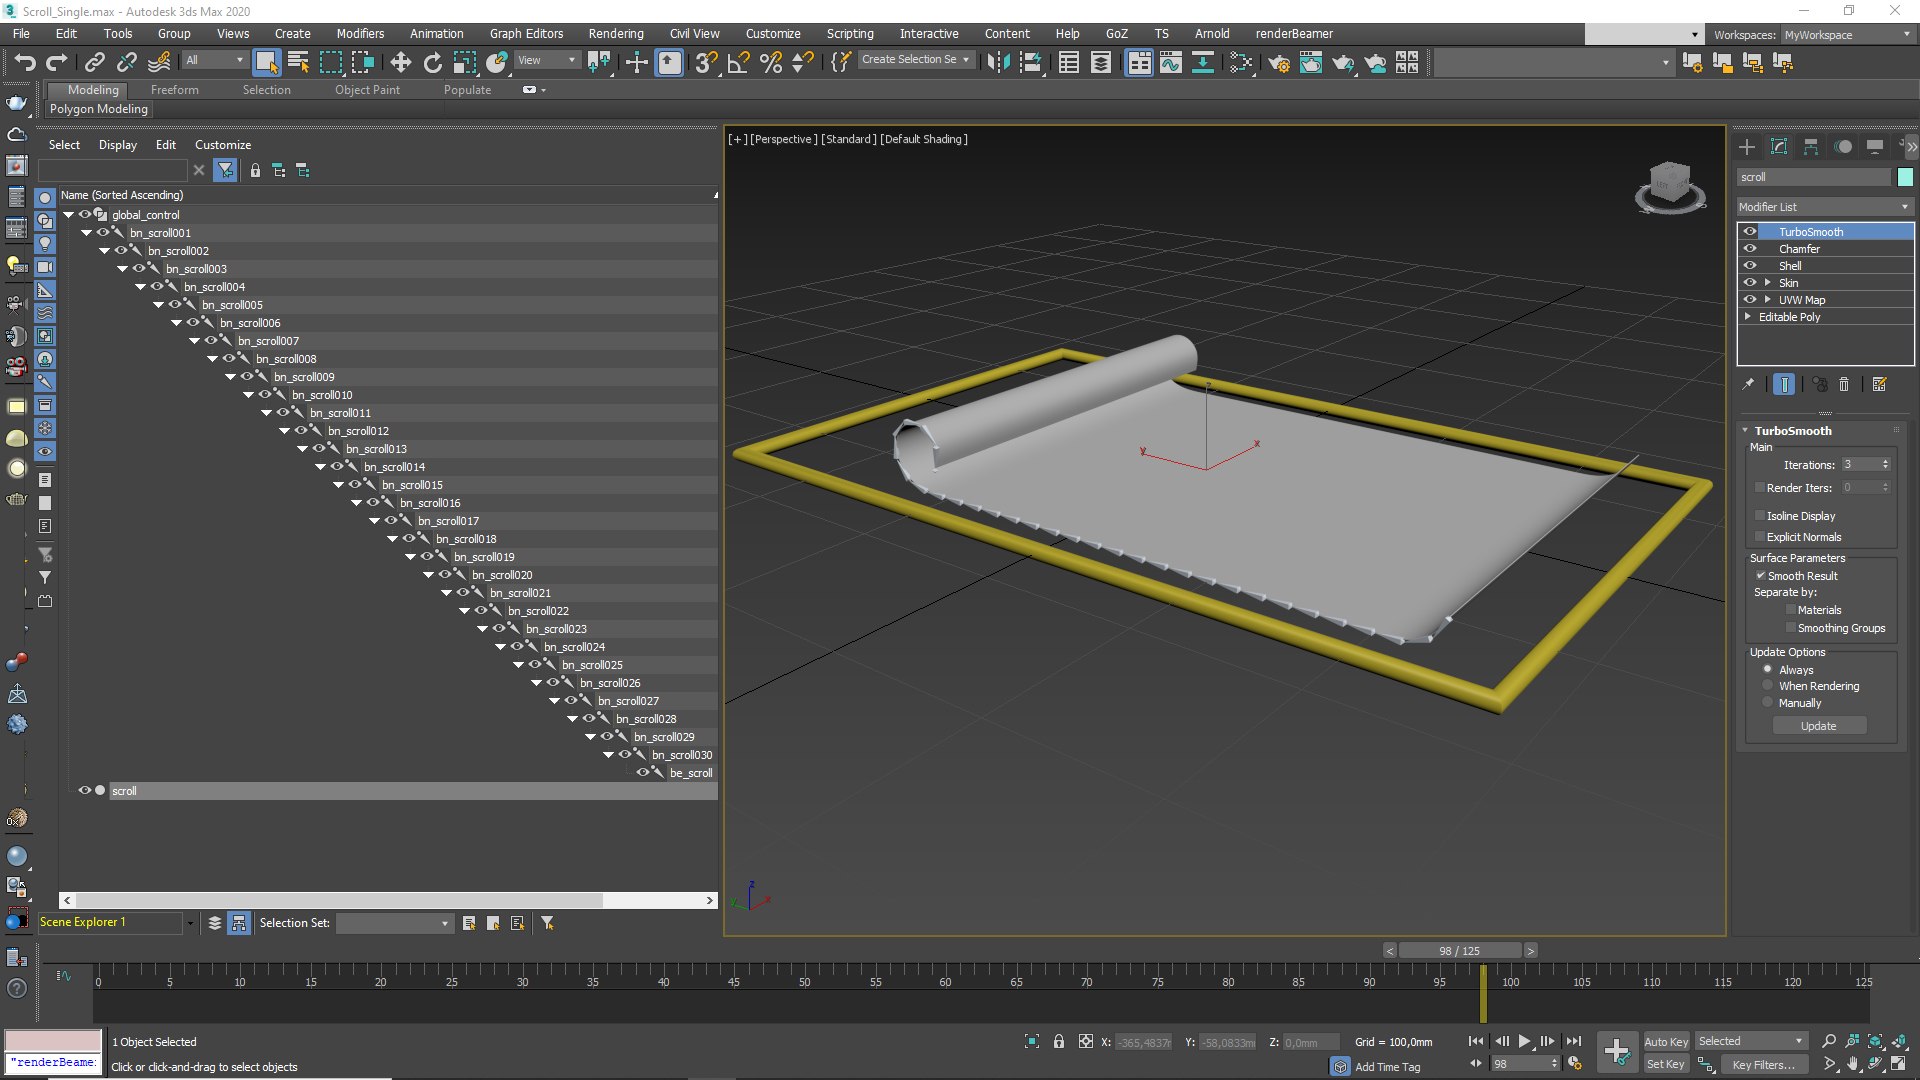
Task: Click the Undo arrow icon
Action: pos(25,62)
